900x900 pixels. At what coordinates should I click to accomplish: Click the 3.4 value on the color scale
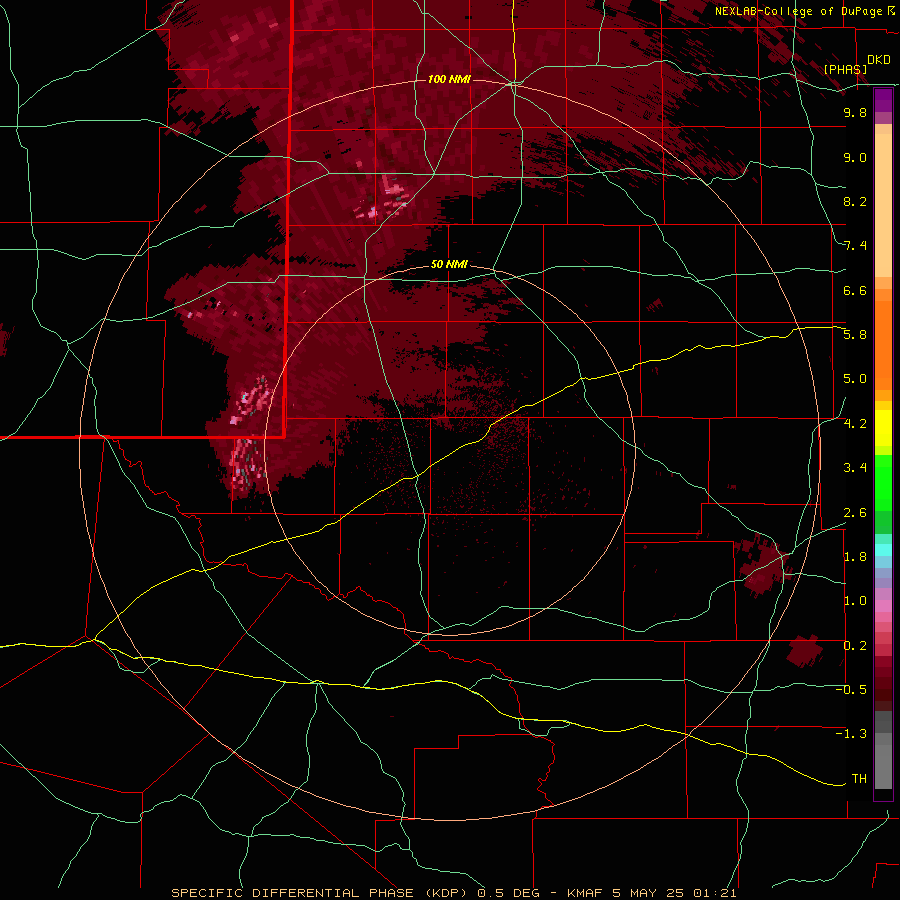pos(855,468)
